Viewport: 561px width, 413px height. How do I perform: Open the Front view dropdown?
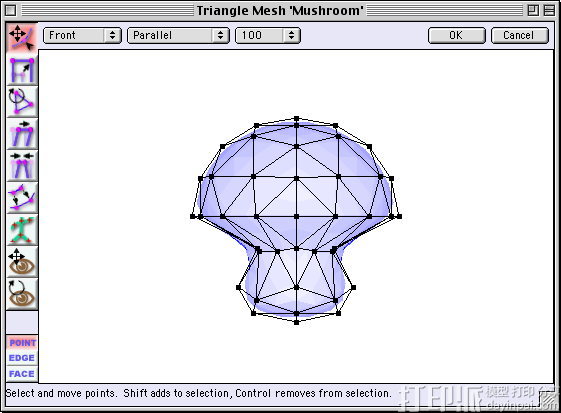[82, 35]
